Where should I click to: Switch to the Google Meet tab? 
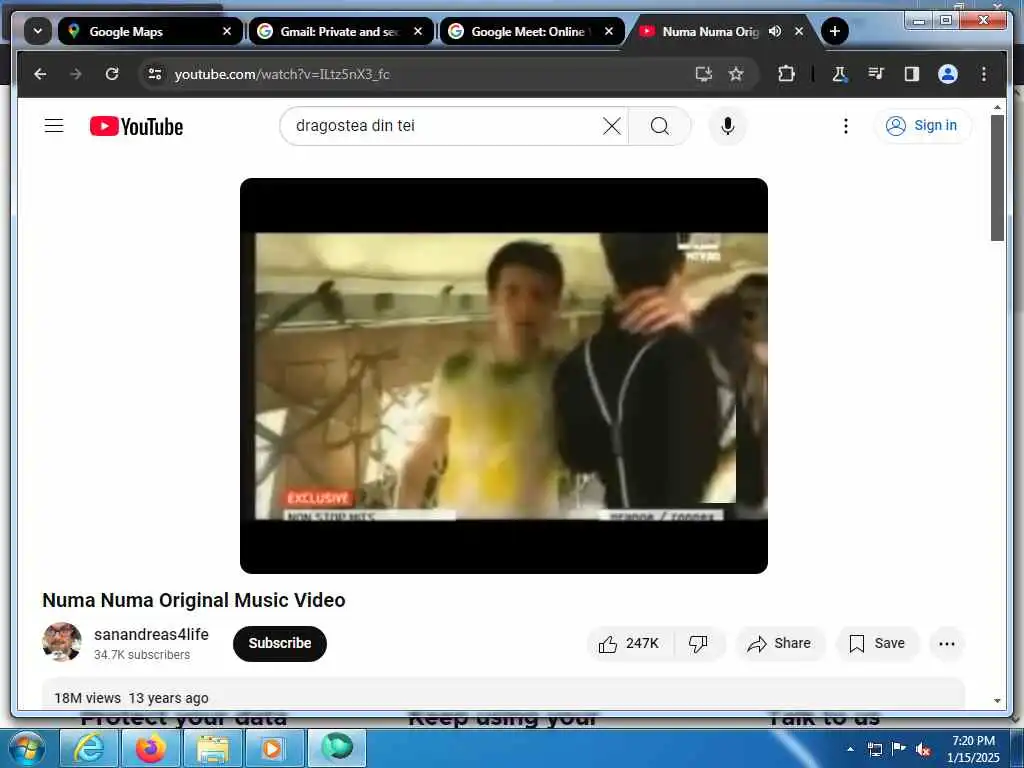532,31
